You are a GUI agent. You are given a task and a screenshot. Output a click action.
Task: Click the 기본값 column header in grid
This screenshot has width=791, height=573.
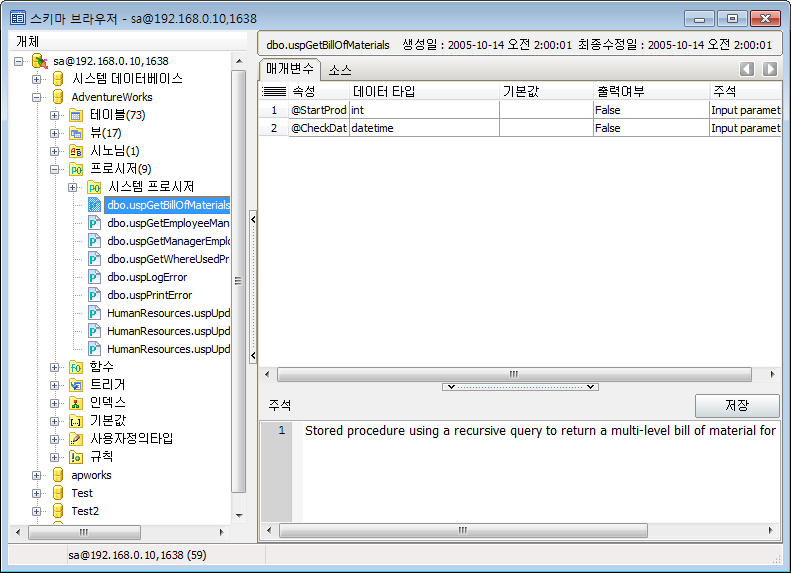pos(546,91)
